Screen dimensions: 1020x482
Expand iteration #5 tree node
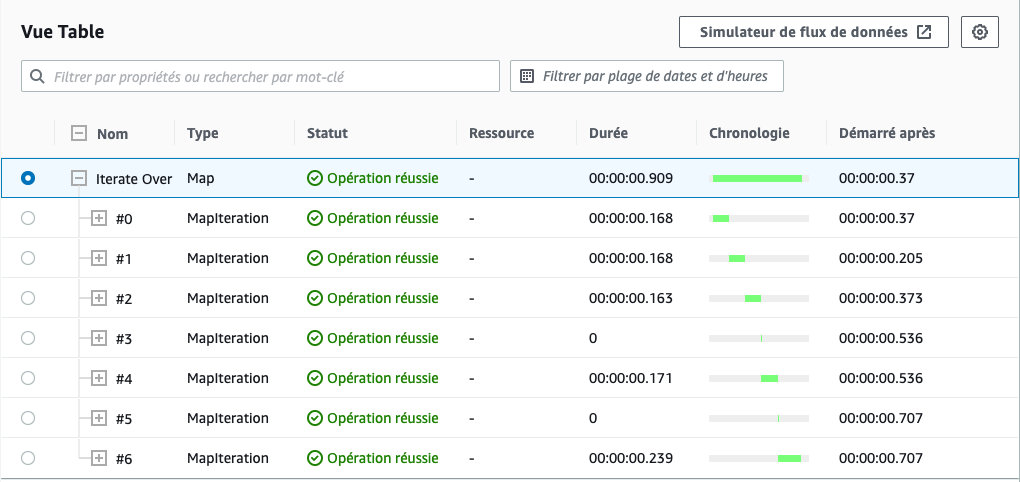click(x=98, y=418)
